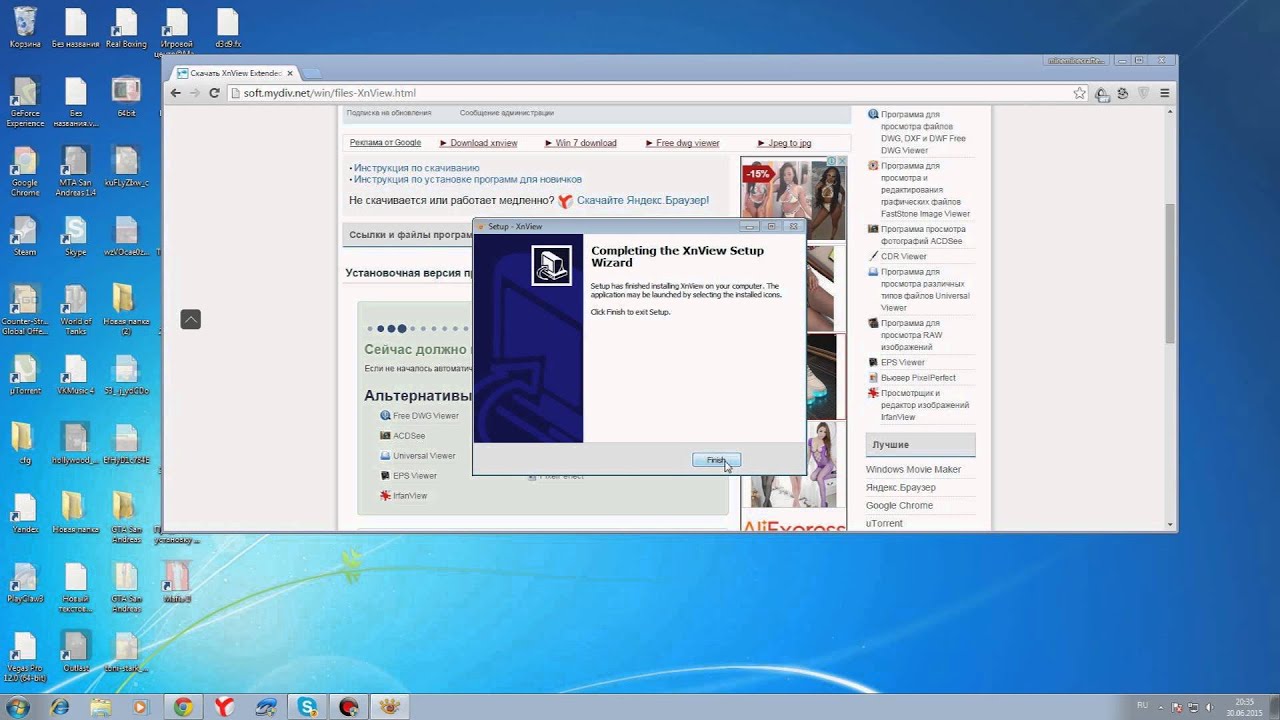Click the volume icon in the system tray
This screenshot has width=1280, height=720.
click(1212, 707)
